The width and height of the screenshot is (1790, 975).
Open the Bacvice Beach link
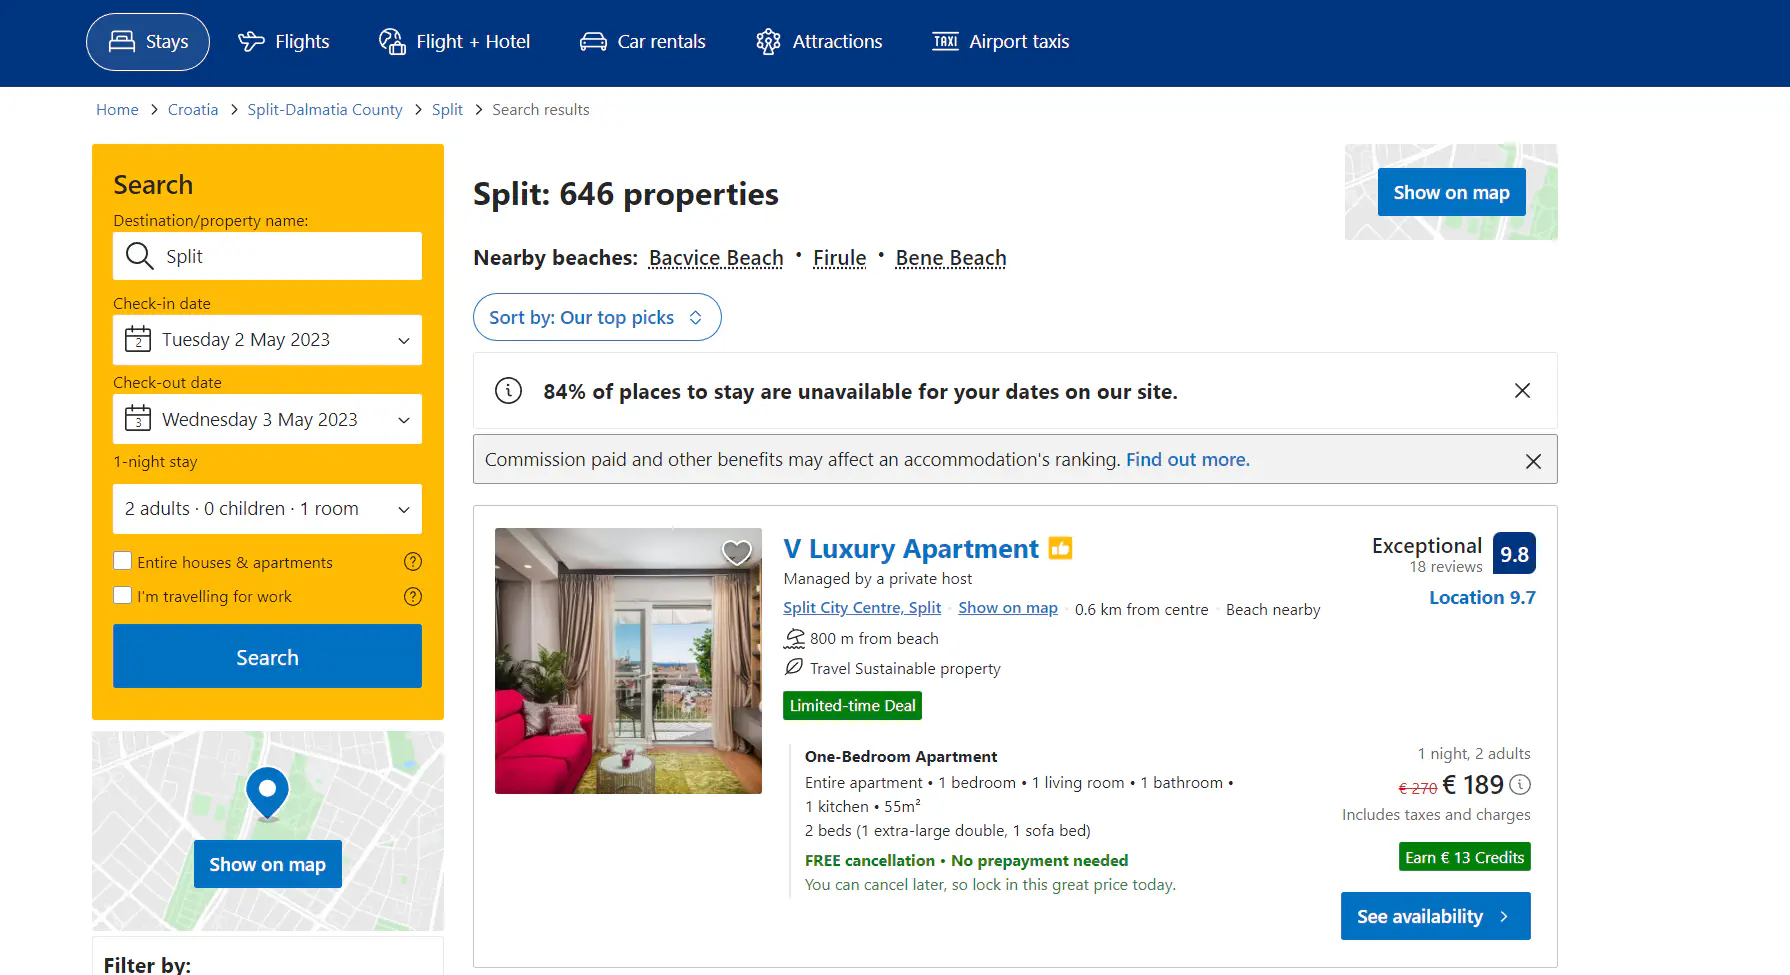point(716,258)
